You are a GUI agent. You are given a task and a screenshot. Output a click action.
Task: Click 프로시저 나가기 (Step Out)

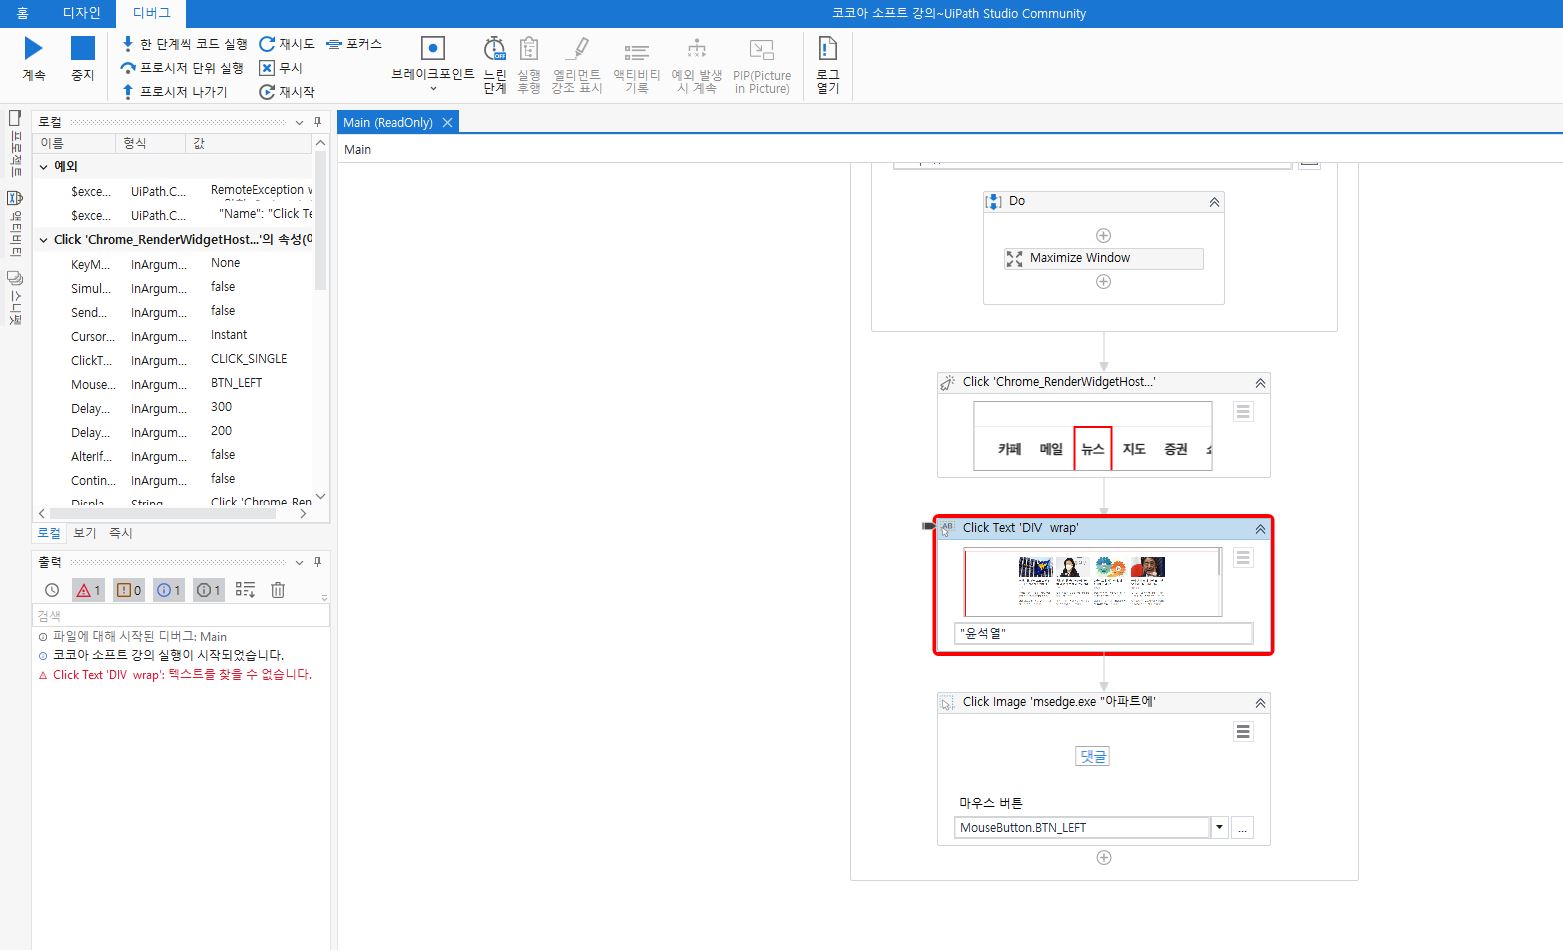[x=175, y=92]
